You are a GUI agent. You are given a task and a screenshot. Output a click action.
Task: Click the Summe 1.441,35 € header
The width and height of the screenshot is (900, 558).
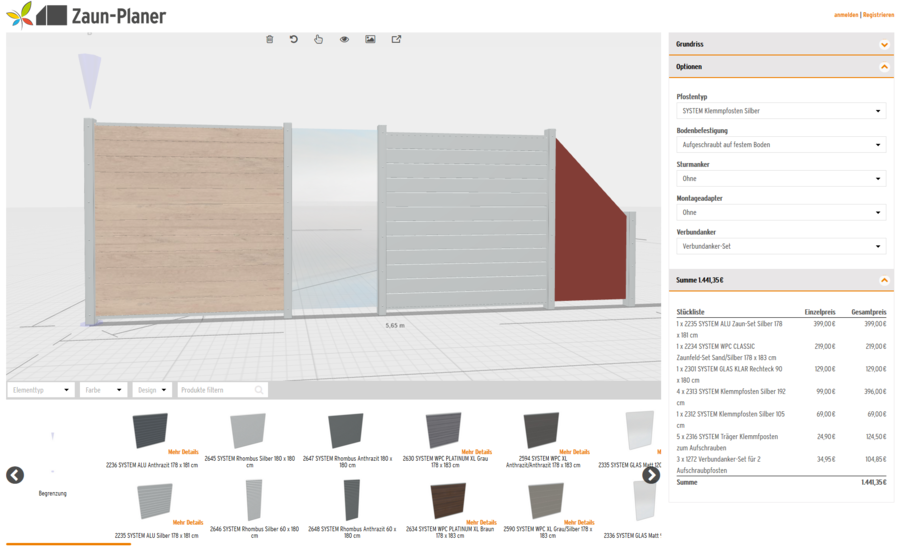click(x=781, y=280)
